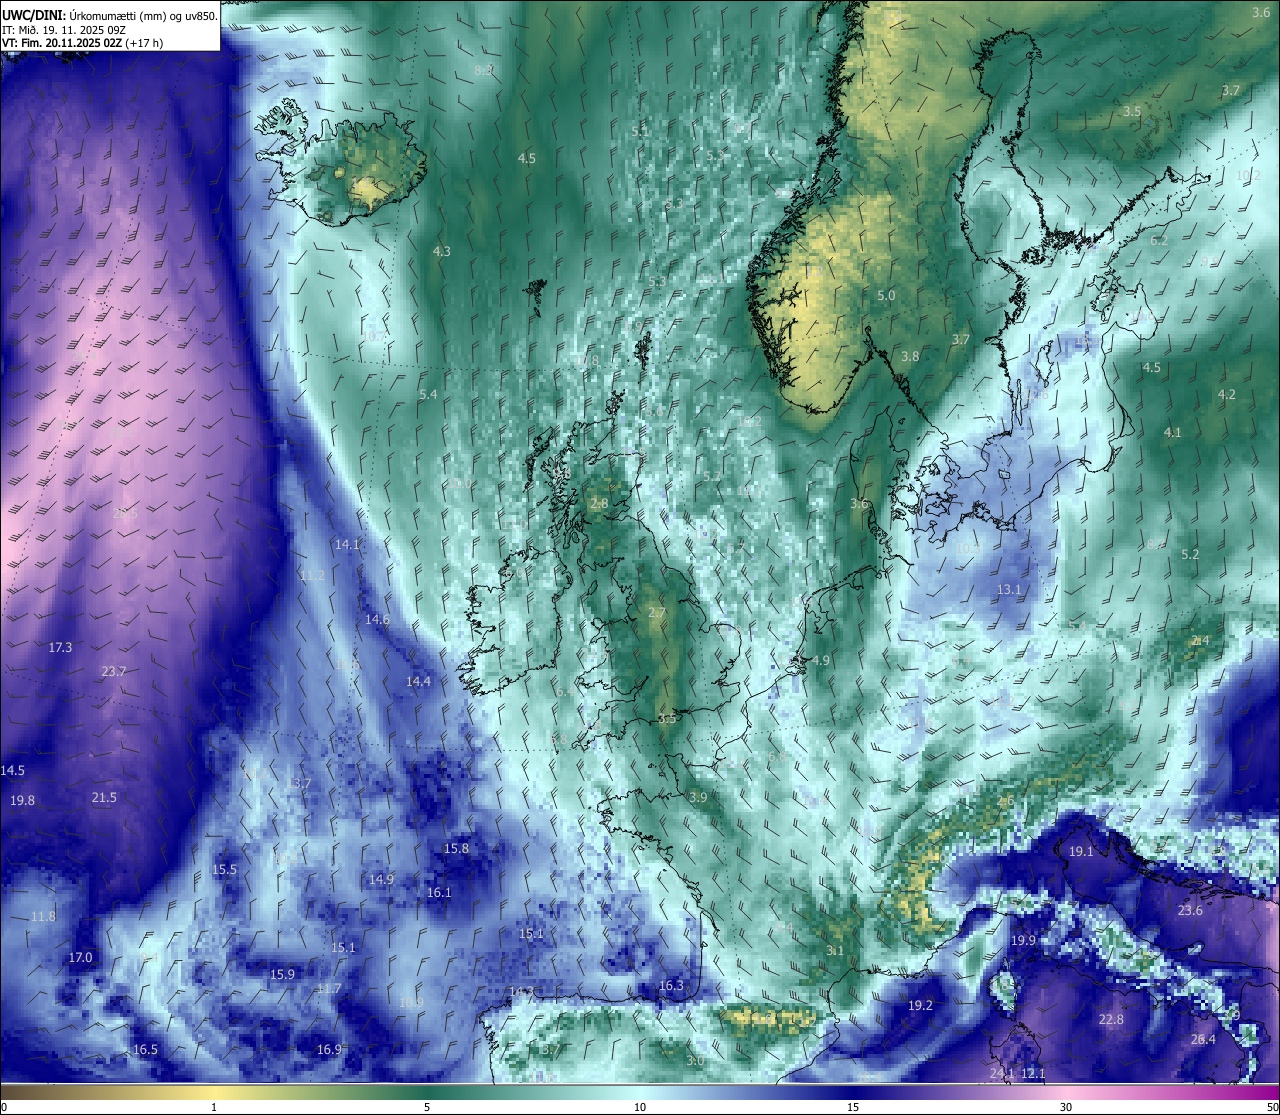The width and height of the screenshot is (1280, 1115).
Task: Click the 0 tick on the color scale
Action: click(x=4, y=1106)
